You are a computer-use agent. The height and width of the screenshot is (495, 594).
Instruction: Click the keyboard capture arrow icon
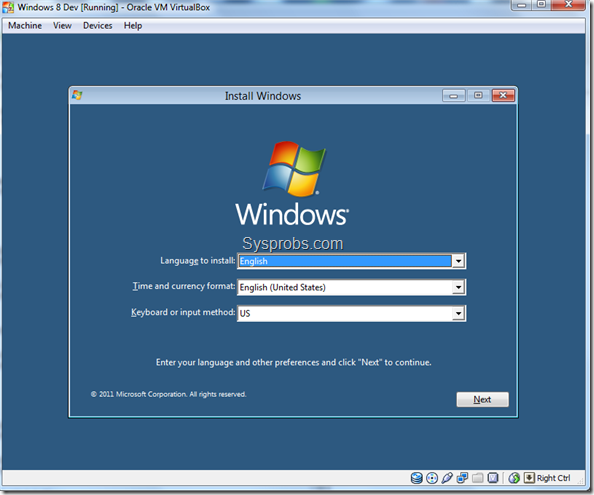tap(529, 478)
